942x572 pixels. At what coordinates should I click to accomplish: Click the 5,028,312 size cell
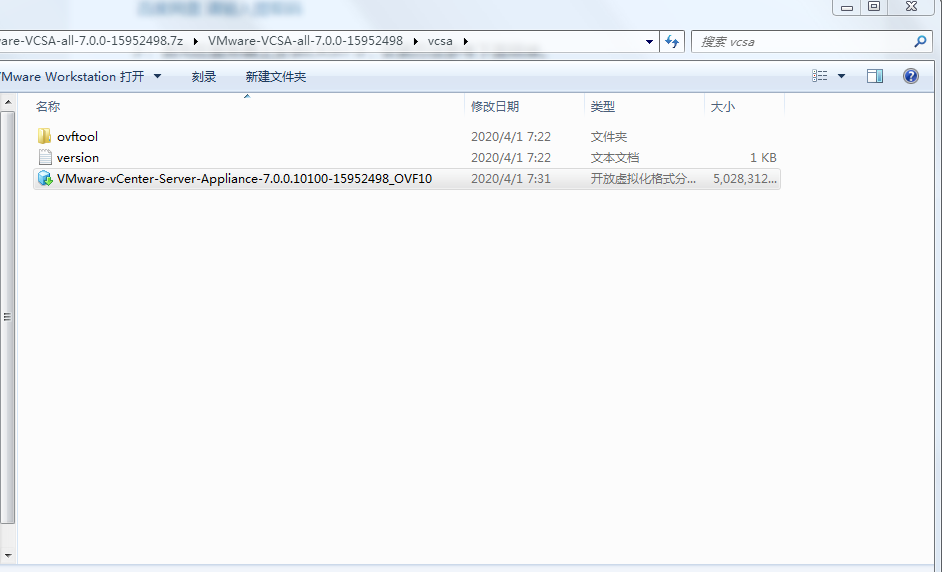(x=744, y=178)
